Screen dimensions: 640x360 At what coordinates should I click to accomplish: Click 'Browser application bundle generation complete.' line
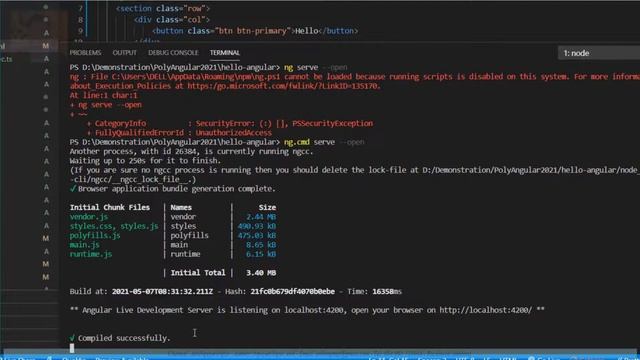tap(176, 189)
